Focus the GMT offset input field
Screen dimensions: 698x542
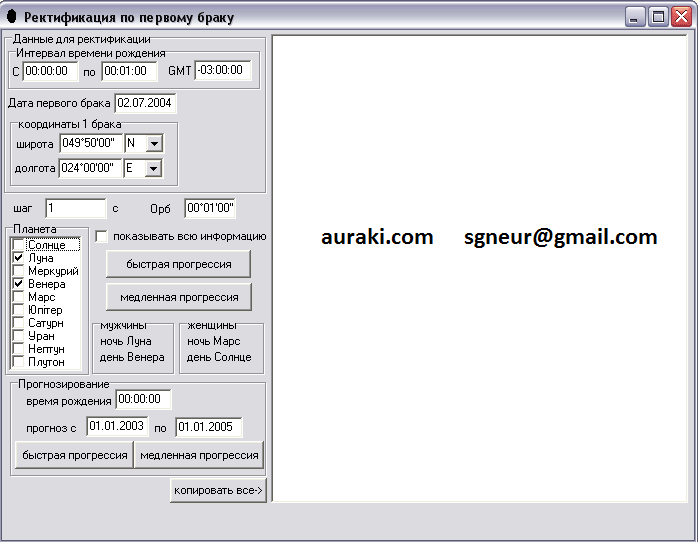pyautogui.click(x=221, y=71)
